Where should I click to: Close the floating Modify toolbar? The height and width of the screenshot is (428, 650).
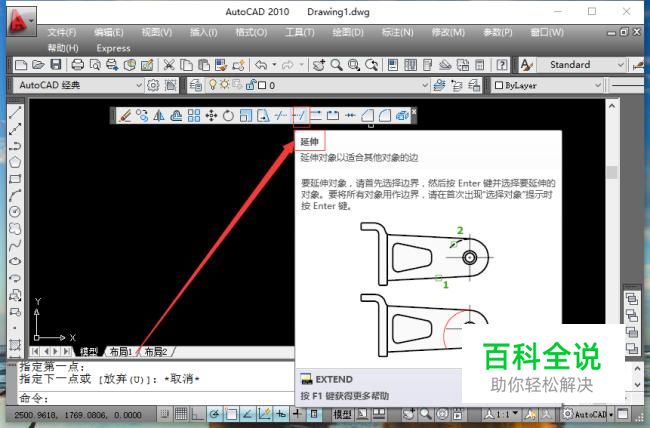point(414,111)
